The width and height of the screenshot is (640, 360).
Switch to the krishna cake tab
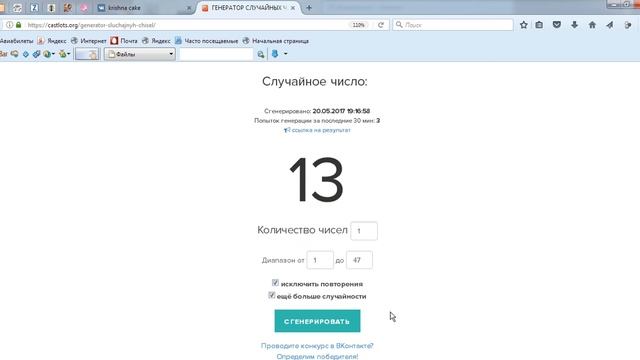(x=143, y=8)
